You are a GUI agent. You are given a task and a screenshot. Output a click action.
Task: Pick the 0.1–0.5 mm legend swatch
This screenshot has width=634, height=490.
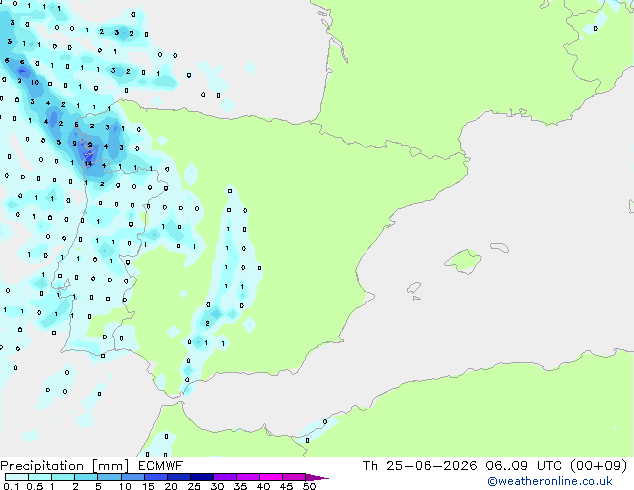17,477
